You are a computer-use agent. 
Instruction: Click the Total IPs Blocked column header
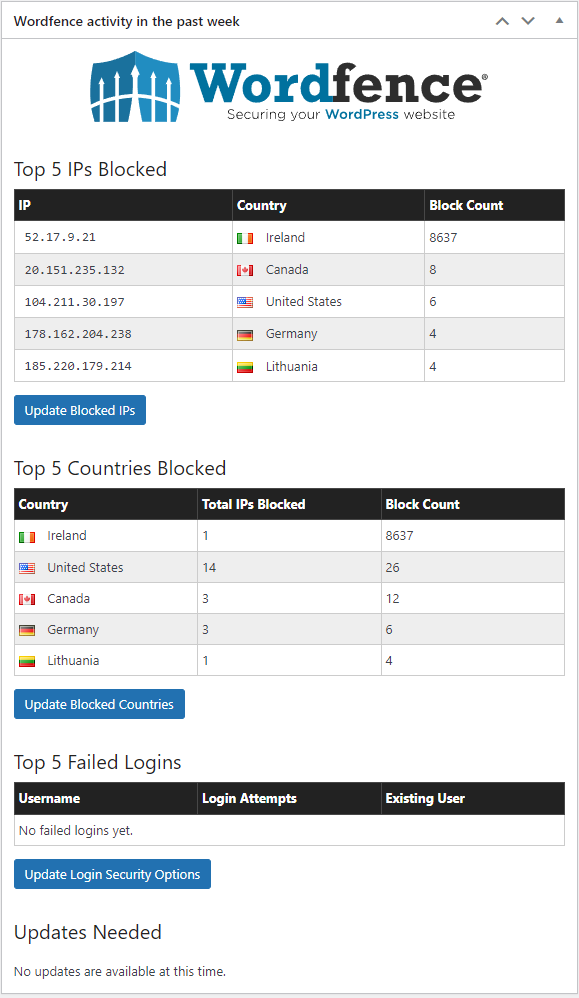point(254,504)
